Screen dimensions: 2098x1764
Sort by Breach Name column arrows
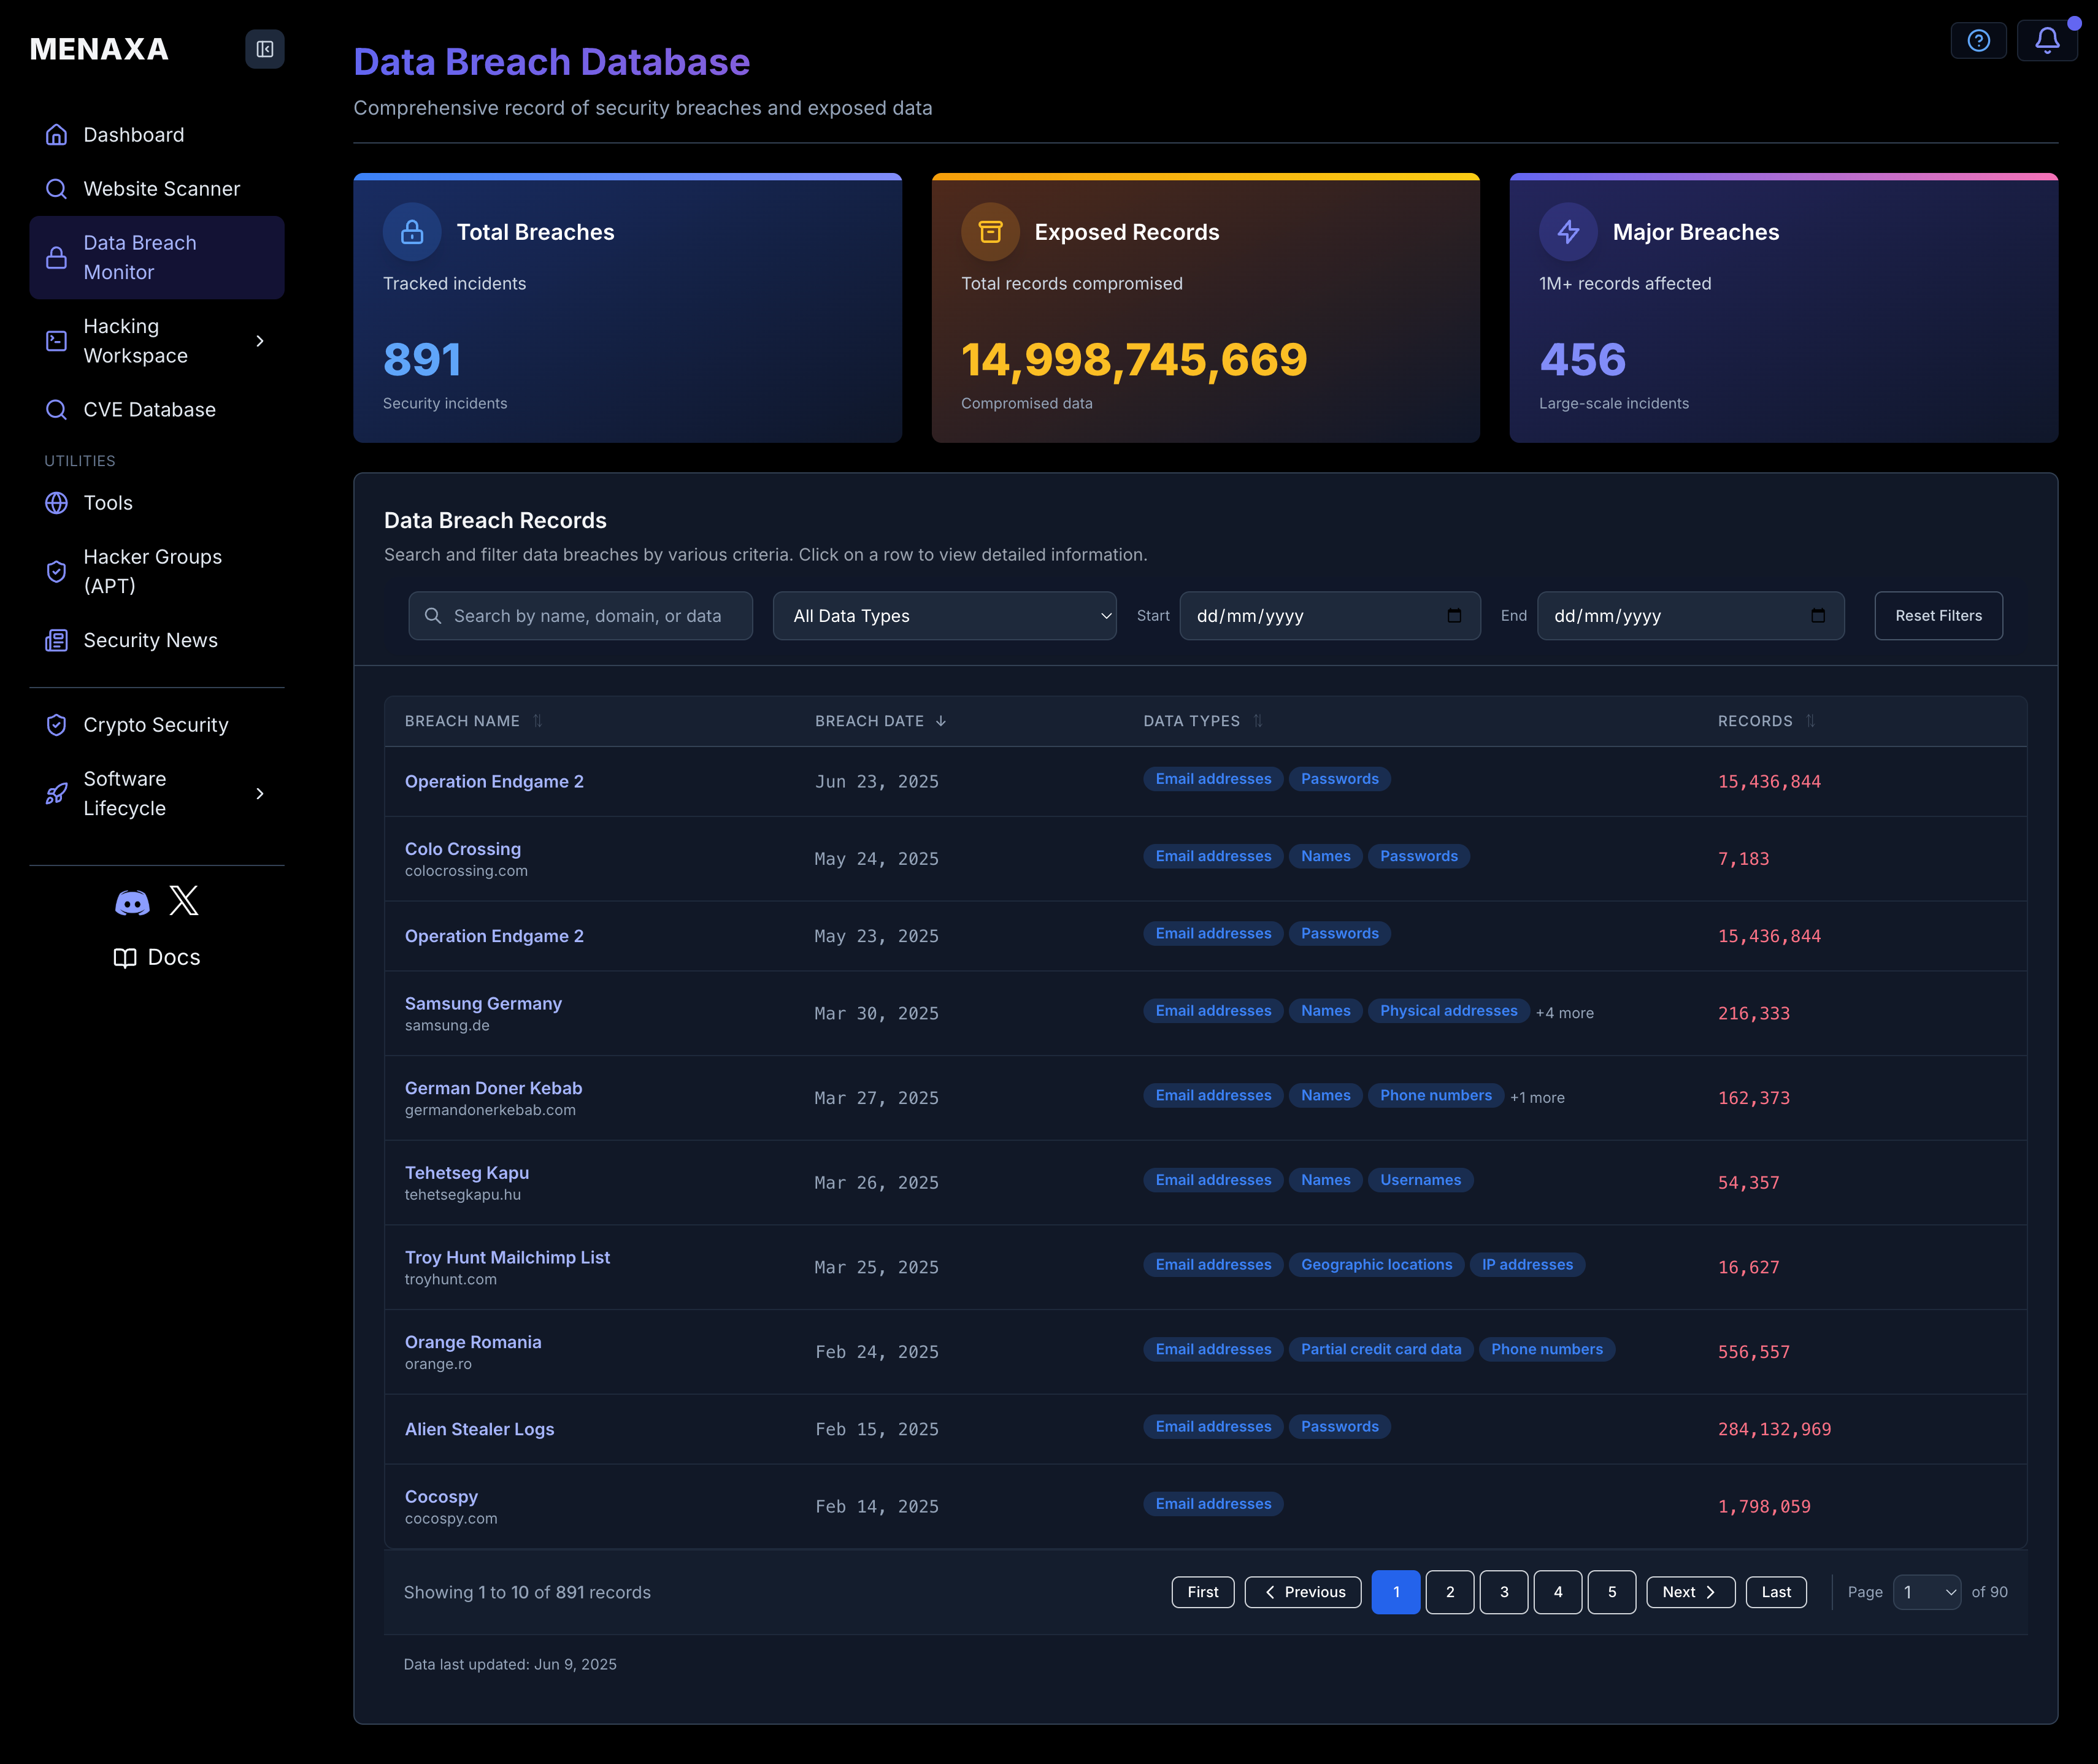pyautogui.click(x=538, y=721)
